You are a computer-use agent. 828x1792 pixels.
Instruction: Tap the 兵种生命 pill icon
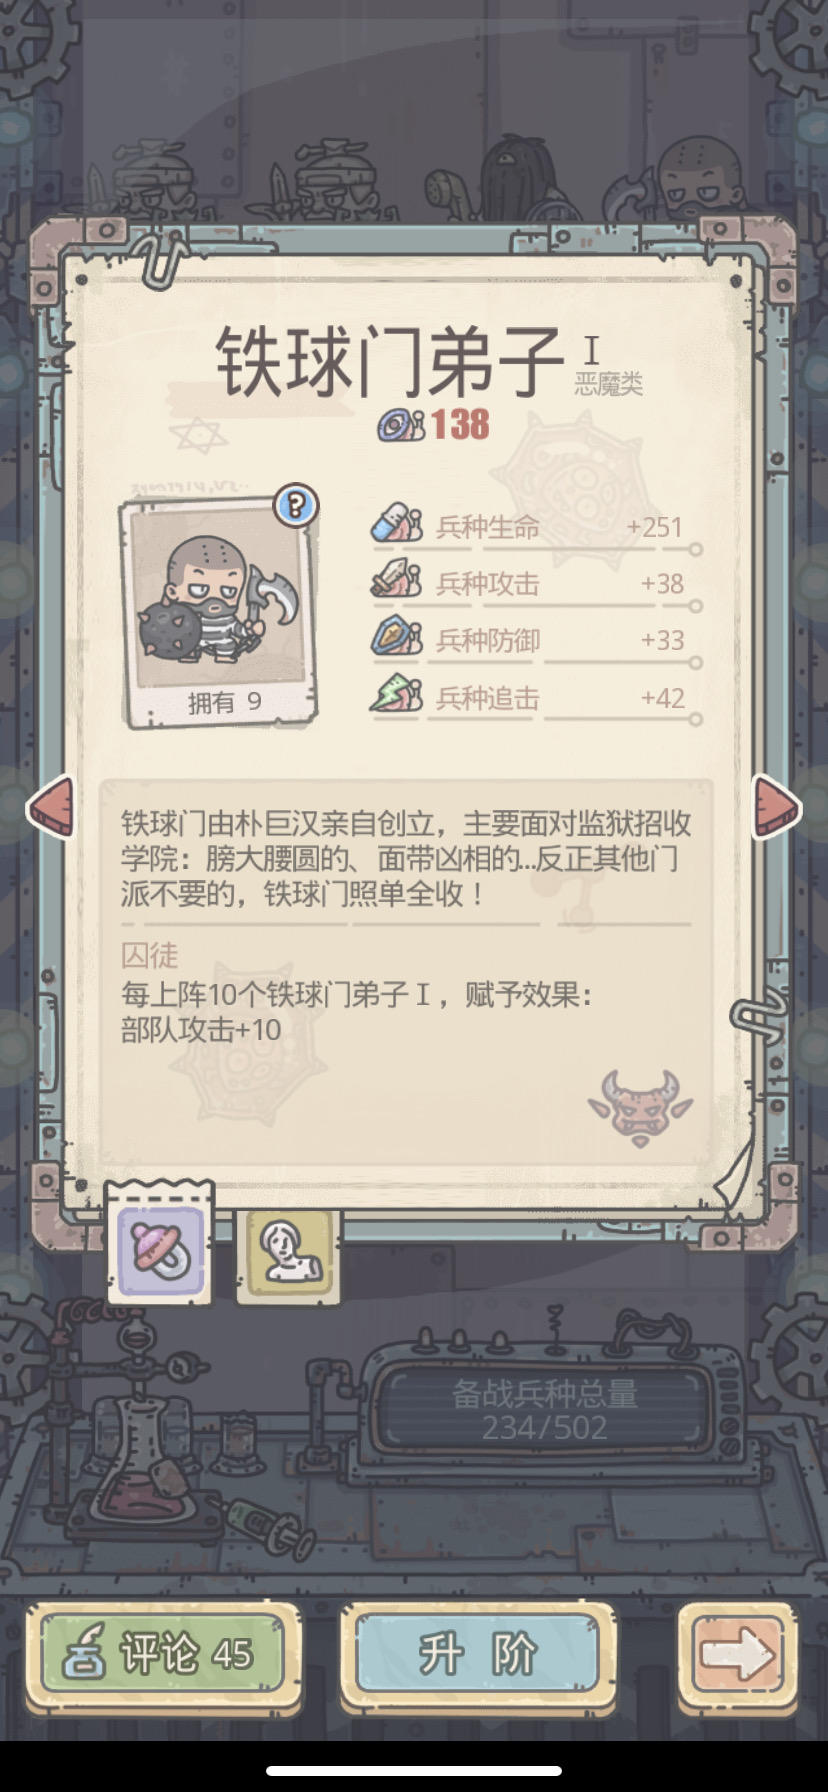point(397,524)
